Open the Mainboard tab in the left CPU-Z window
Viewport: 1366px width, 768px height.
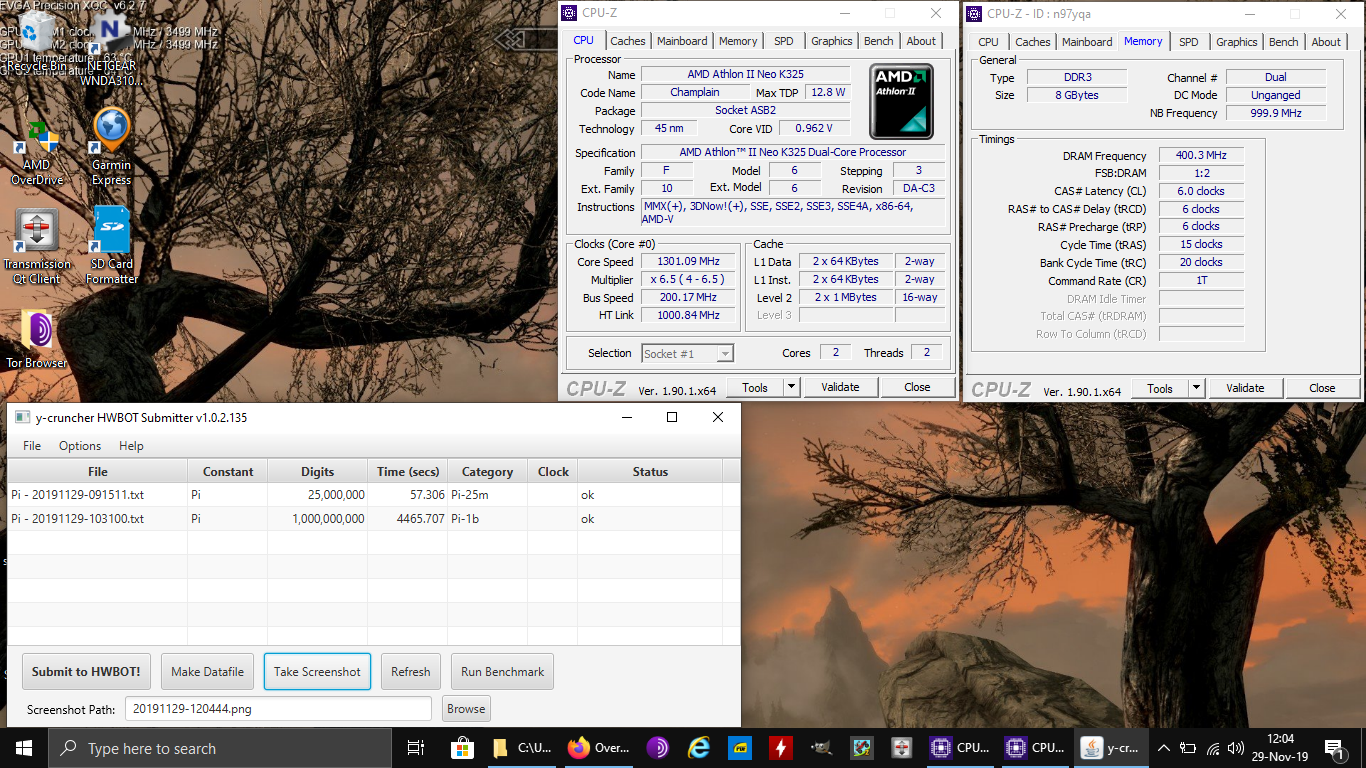pos(682,41)
